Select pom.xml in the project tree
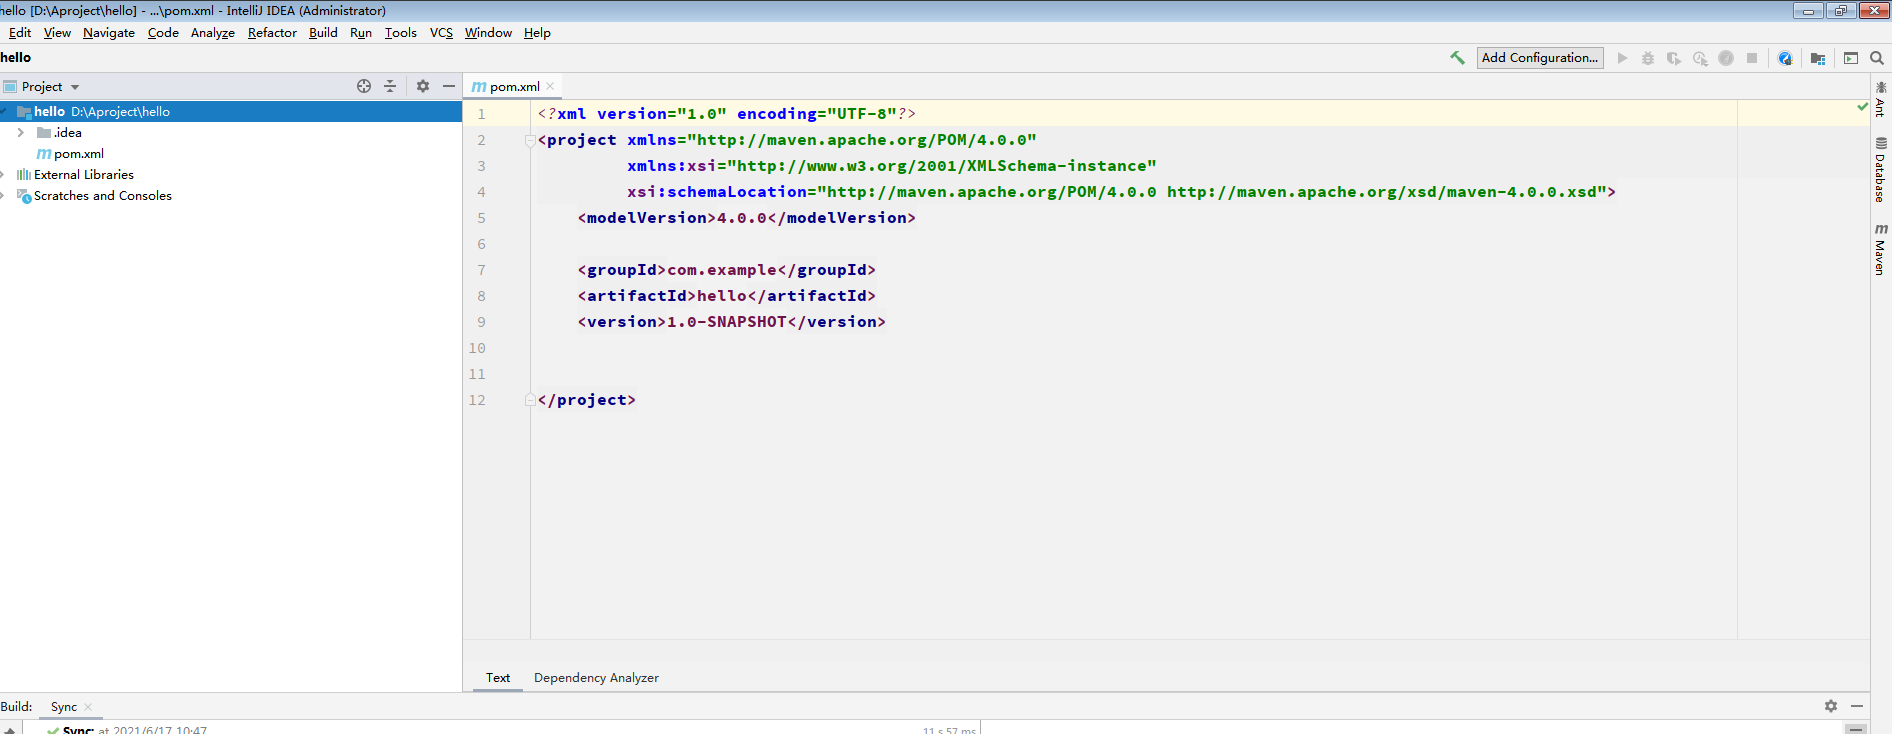Screen dimensions: 1892x734 coord(231,153)
